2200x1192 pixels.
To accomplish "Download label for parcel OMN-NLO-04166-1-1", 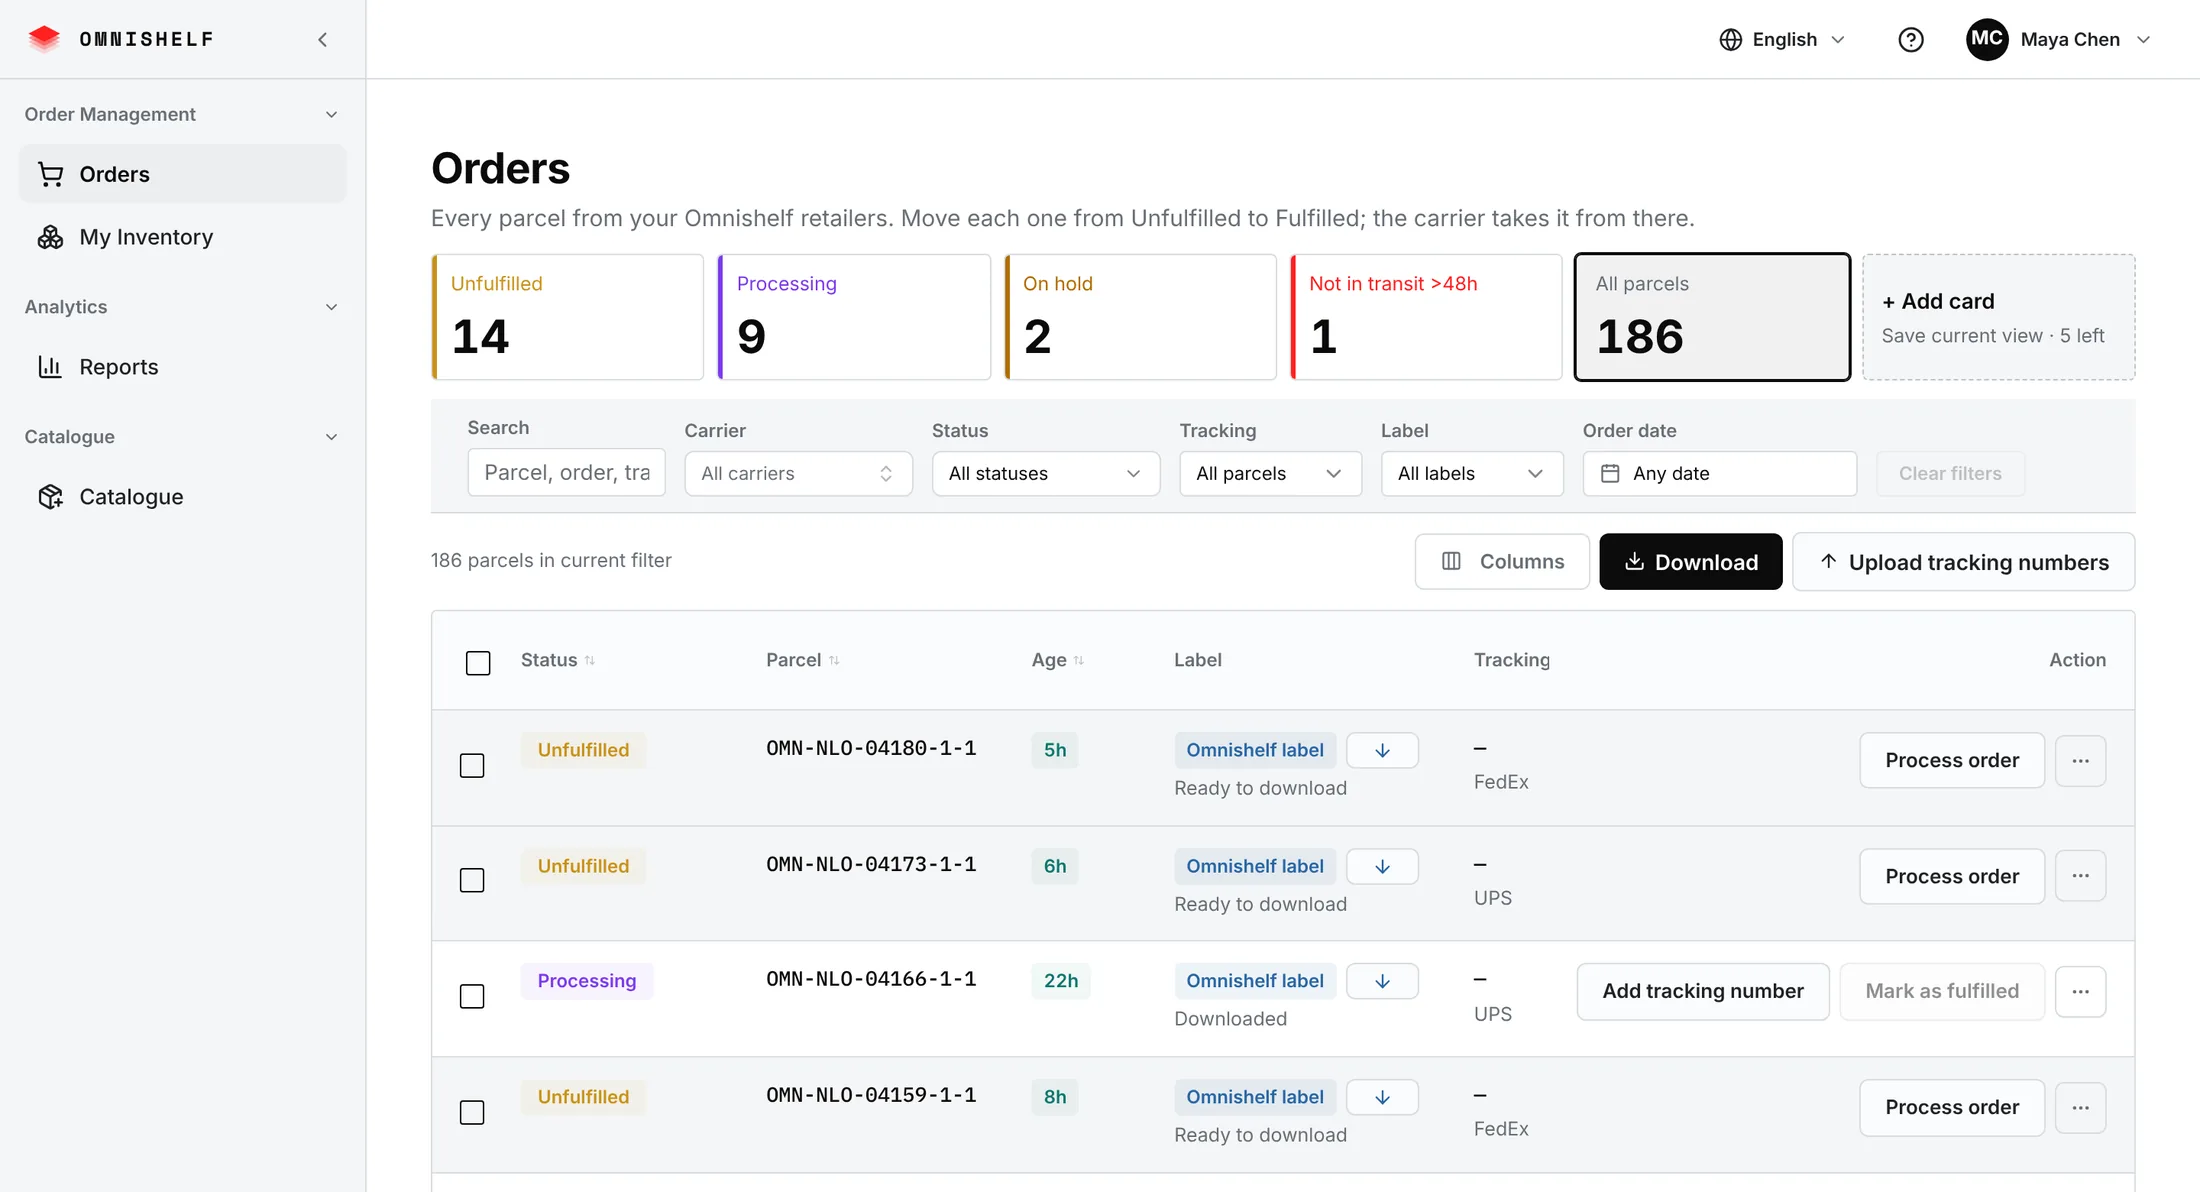I will click(x=1382, y=981).
